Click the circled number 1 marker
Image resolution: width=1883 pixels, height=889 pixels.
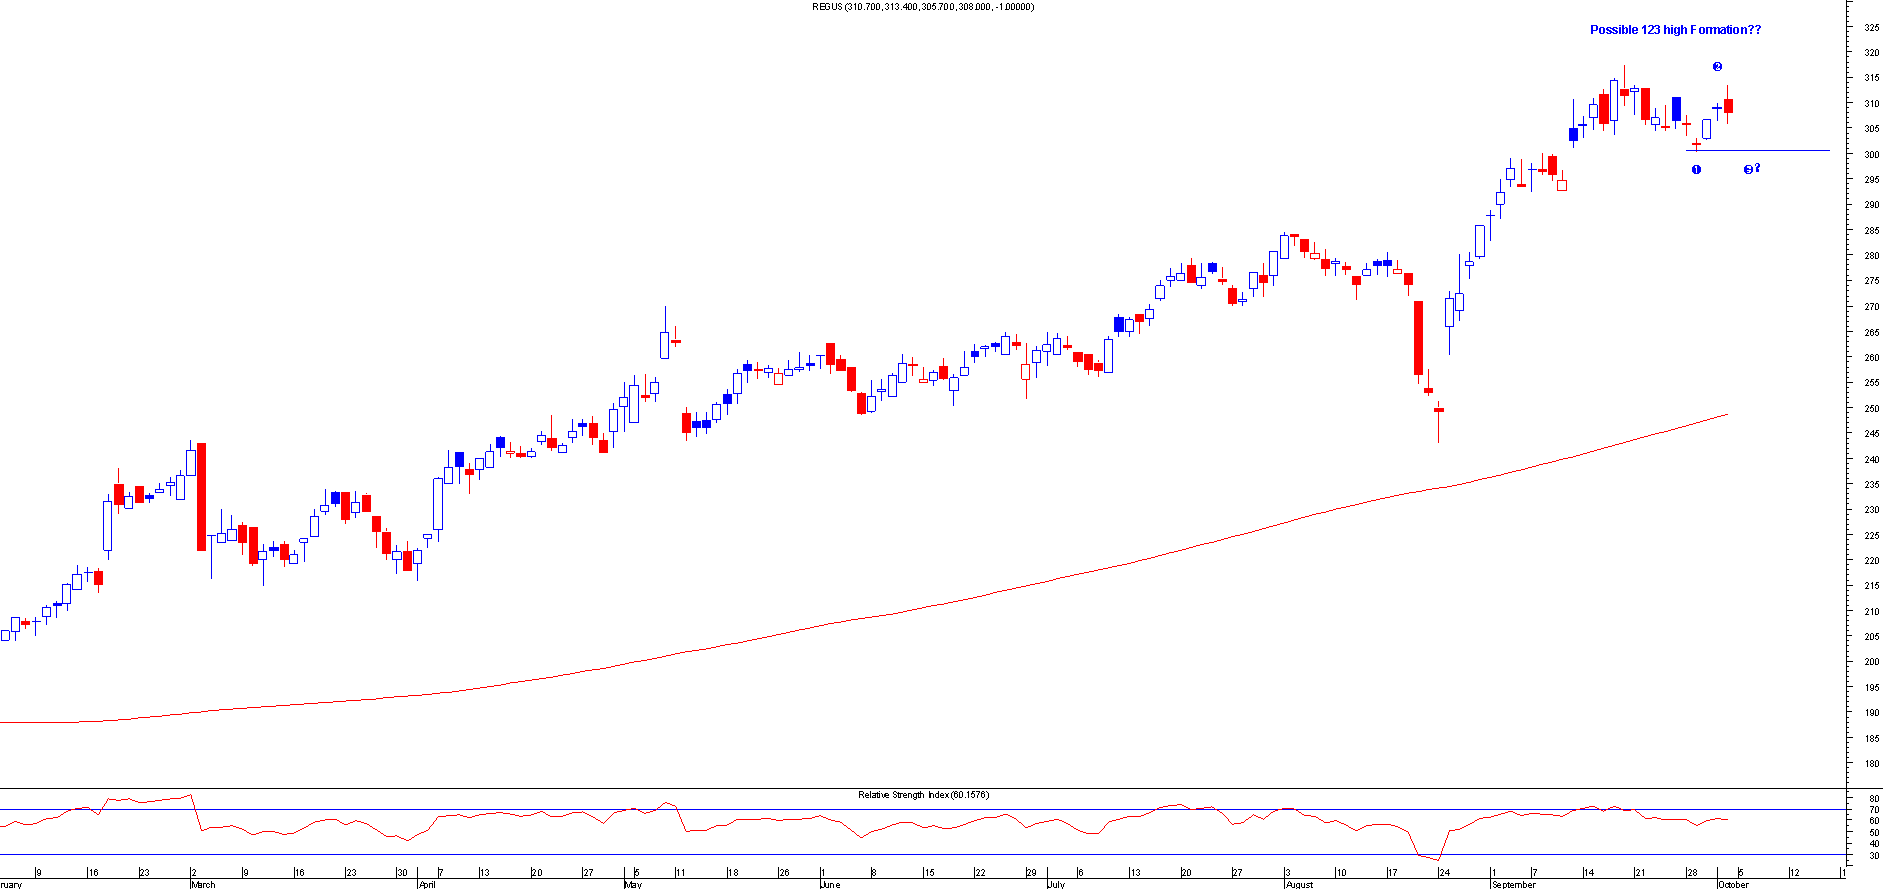coord(1696,170)
